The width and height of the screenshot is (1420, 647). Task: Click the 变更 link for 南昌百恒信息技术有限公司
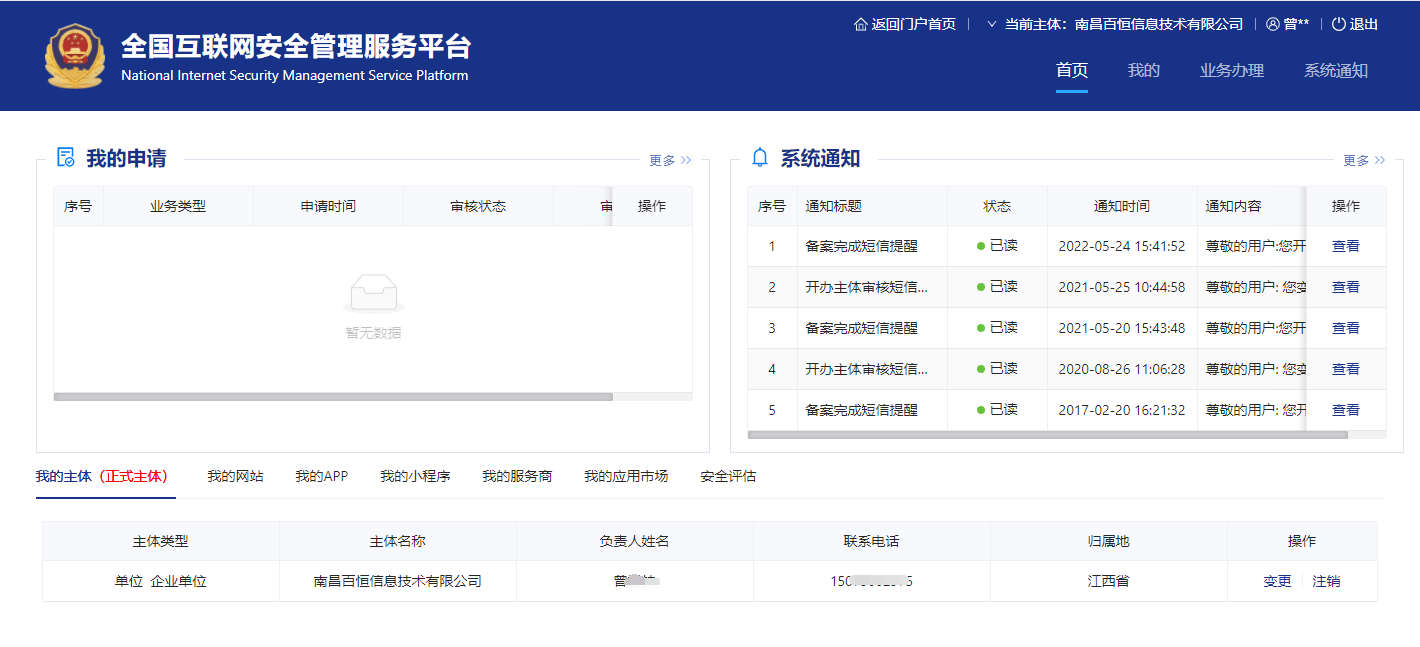[1276, 580]
